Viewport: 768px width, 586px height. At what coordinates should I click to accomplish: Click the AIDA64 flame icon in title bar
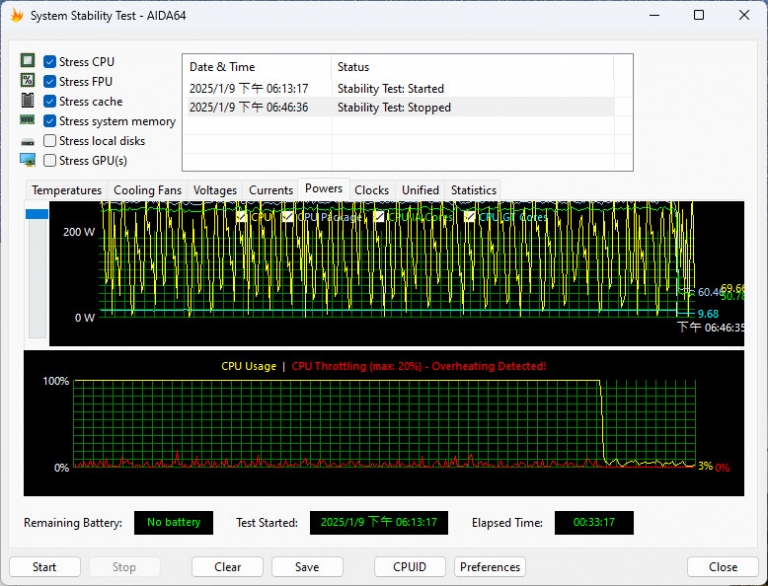coord(17,16)
